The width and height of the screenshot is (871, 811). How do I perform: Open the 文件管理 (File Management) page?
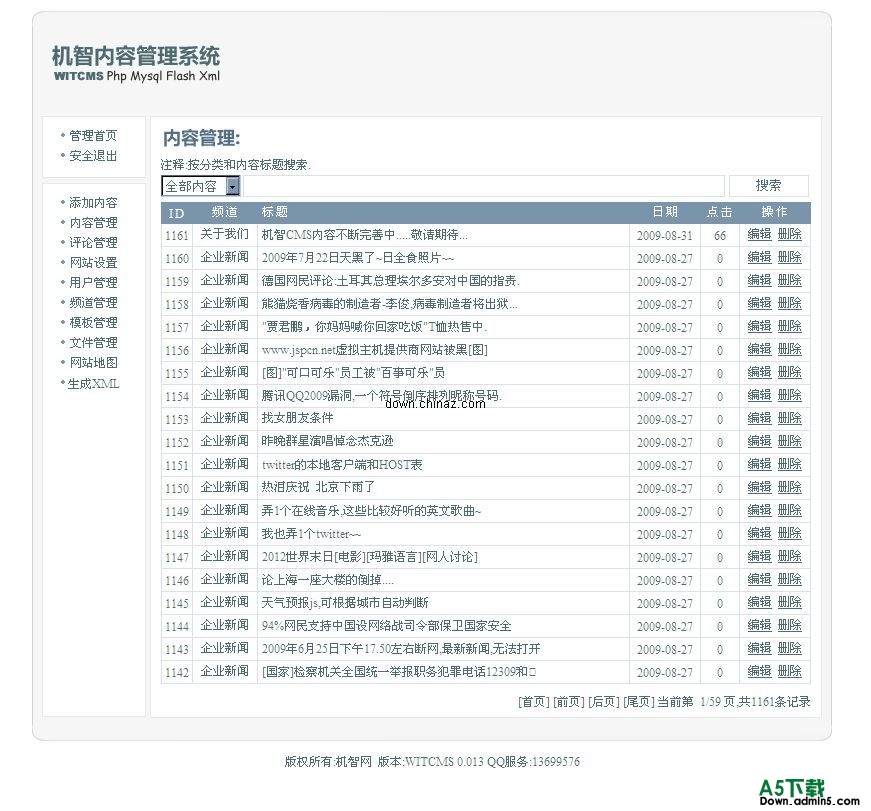pyautogui.click(x=94, y=342)
